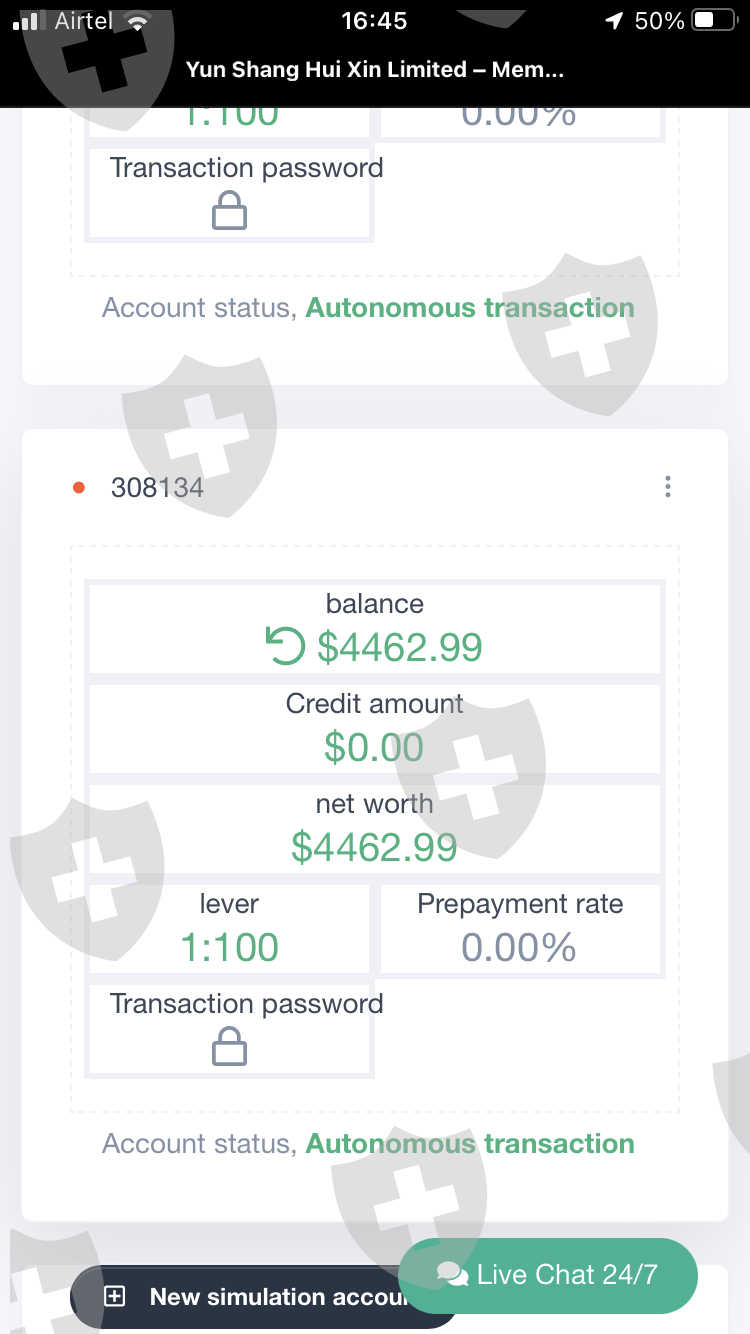Viewport: 750px width, 1334px height.
Task: Tap the battery icon in the status bar
Action: click(x=715, y=21)
